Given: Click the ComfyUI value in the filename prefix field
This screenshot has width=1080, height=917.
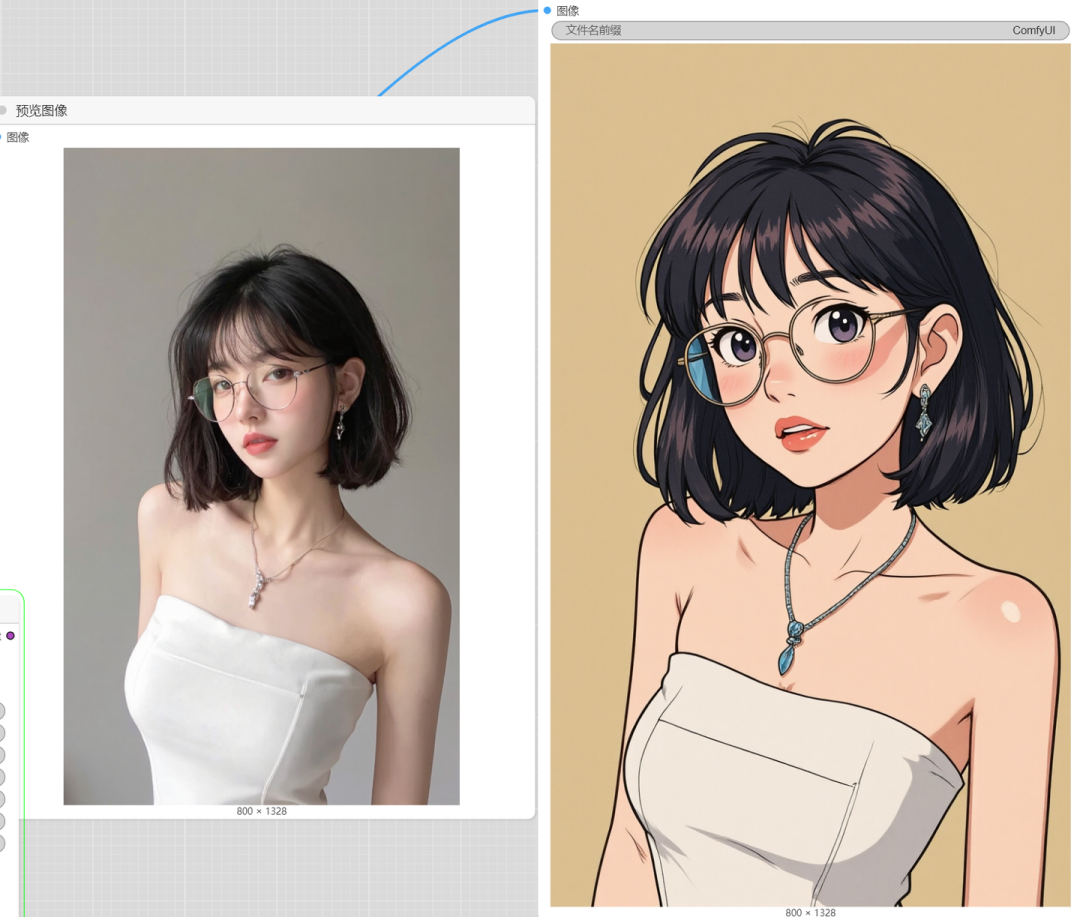Looking at the screenshot, I should 1033,30.
